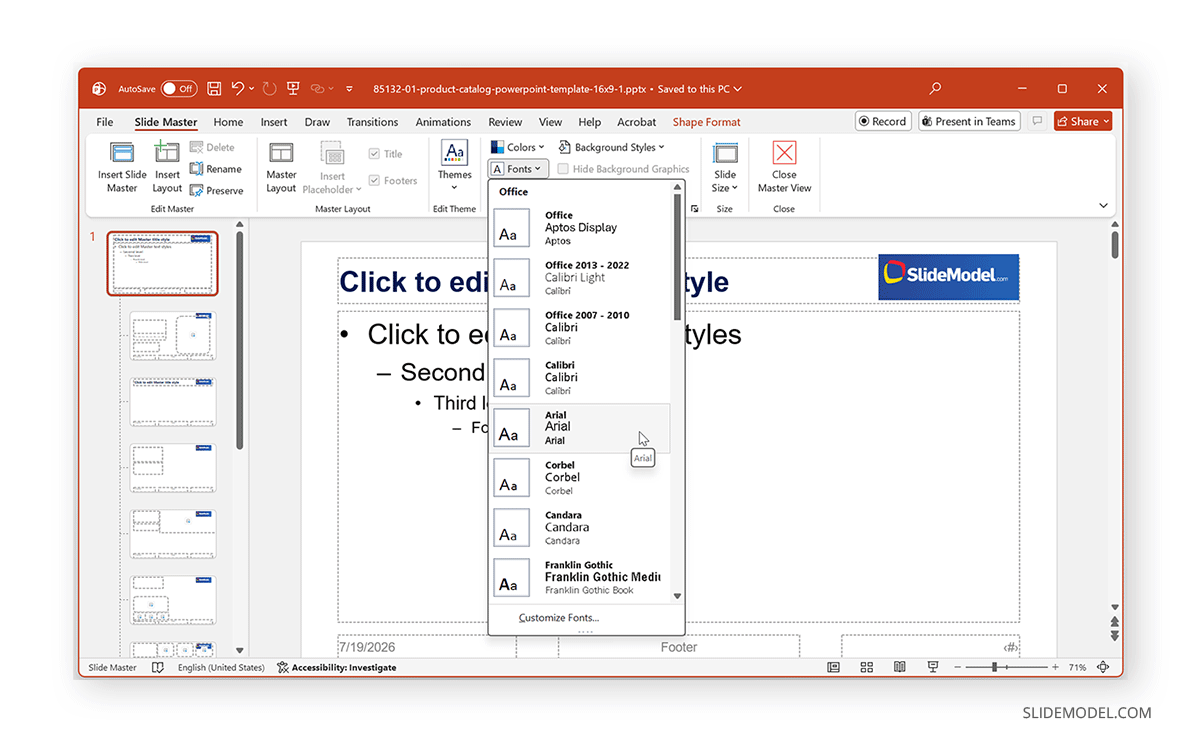
Task: Start presentation from beginning icon
Action: click(293, 89)
